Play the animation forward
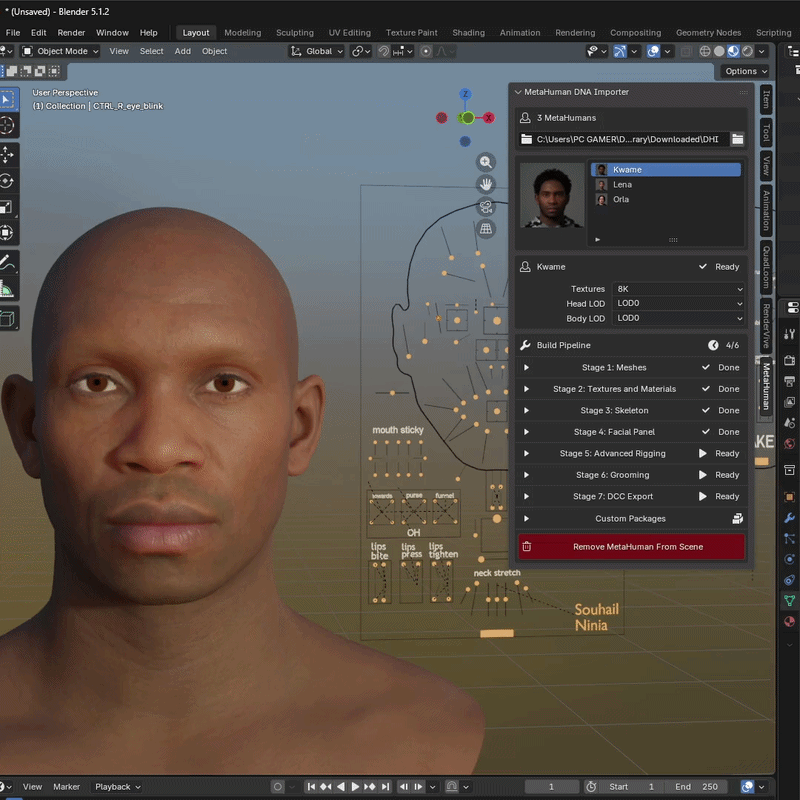Viewport: 800px width, 800px height. point(356,787)
